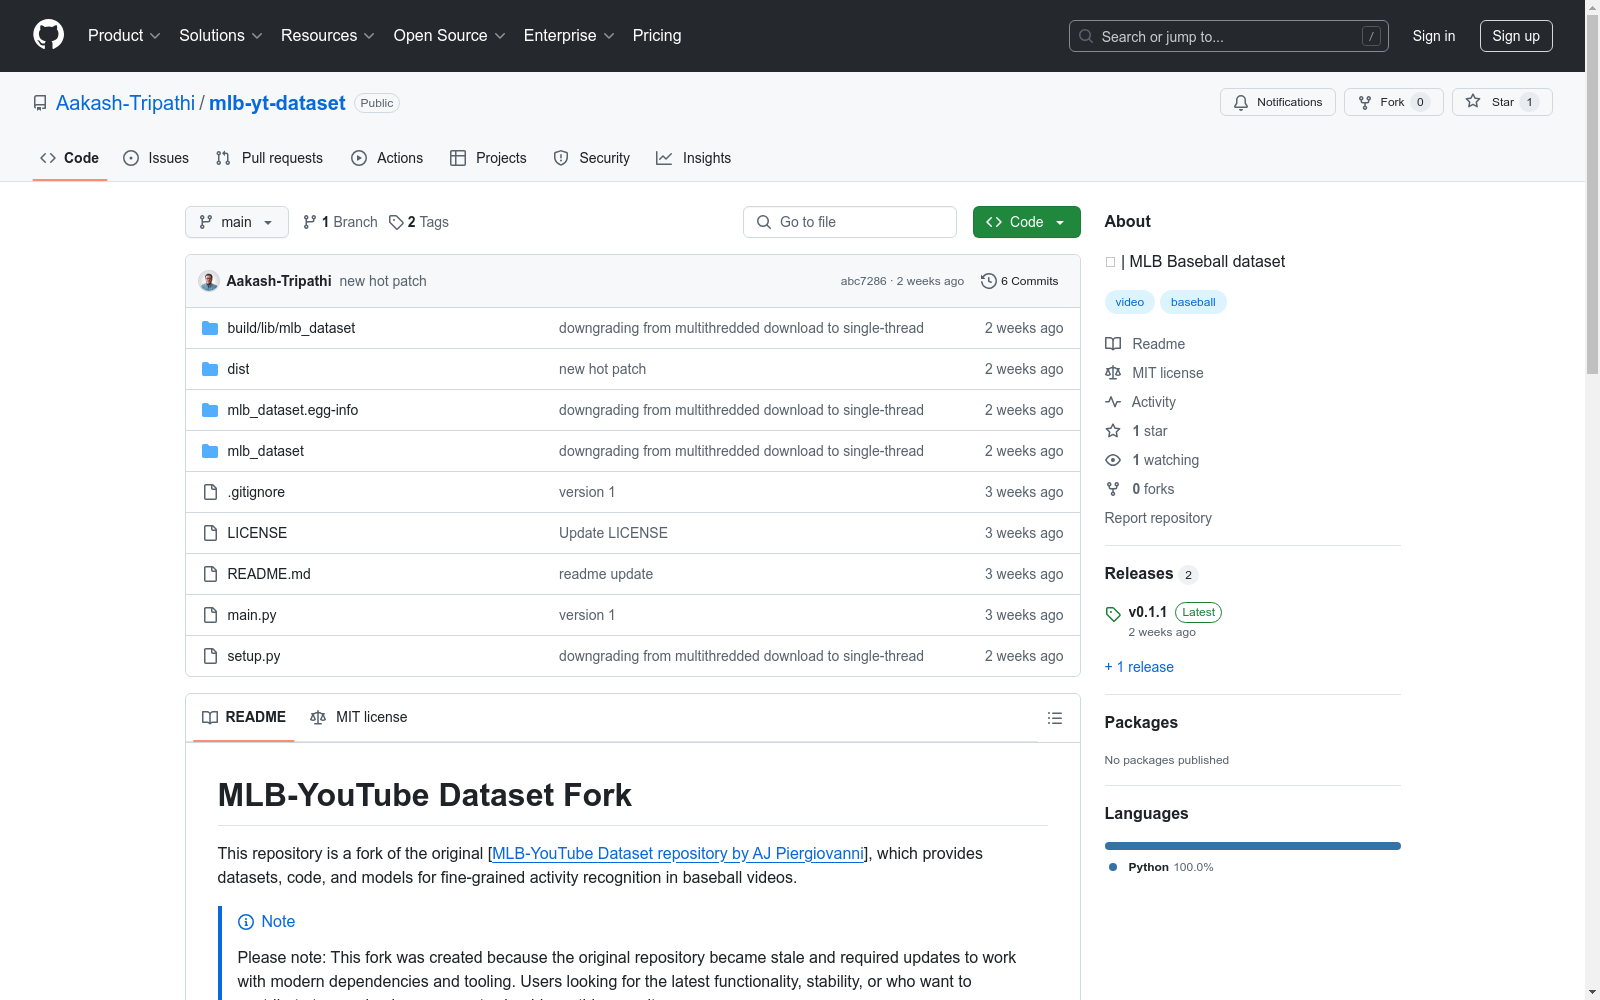This screenshot has height=1000, width=1600.
Task: Click the Go to file input
Action: point(850,222)
